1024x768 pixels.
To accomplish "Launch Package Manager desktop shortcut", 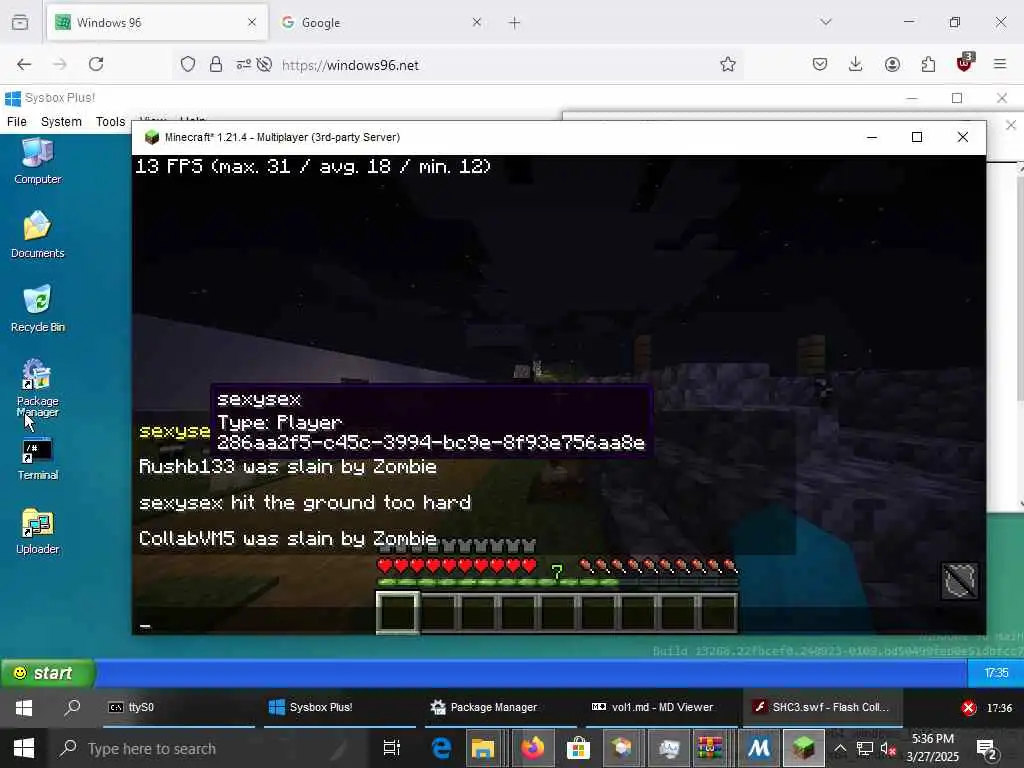I will click(x=38, y=388).
